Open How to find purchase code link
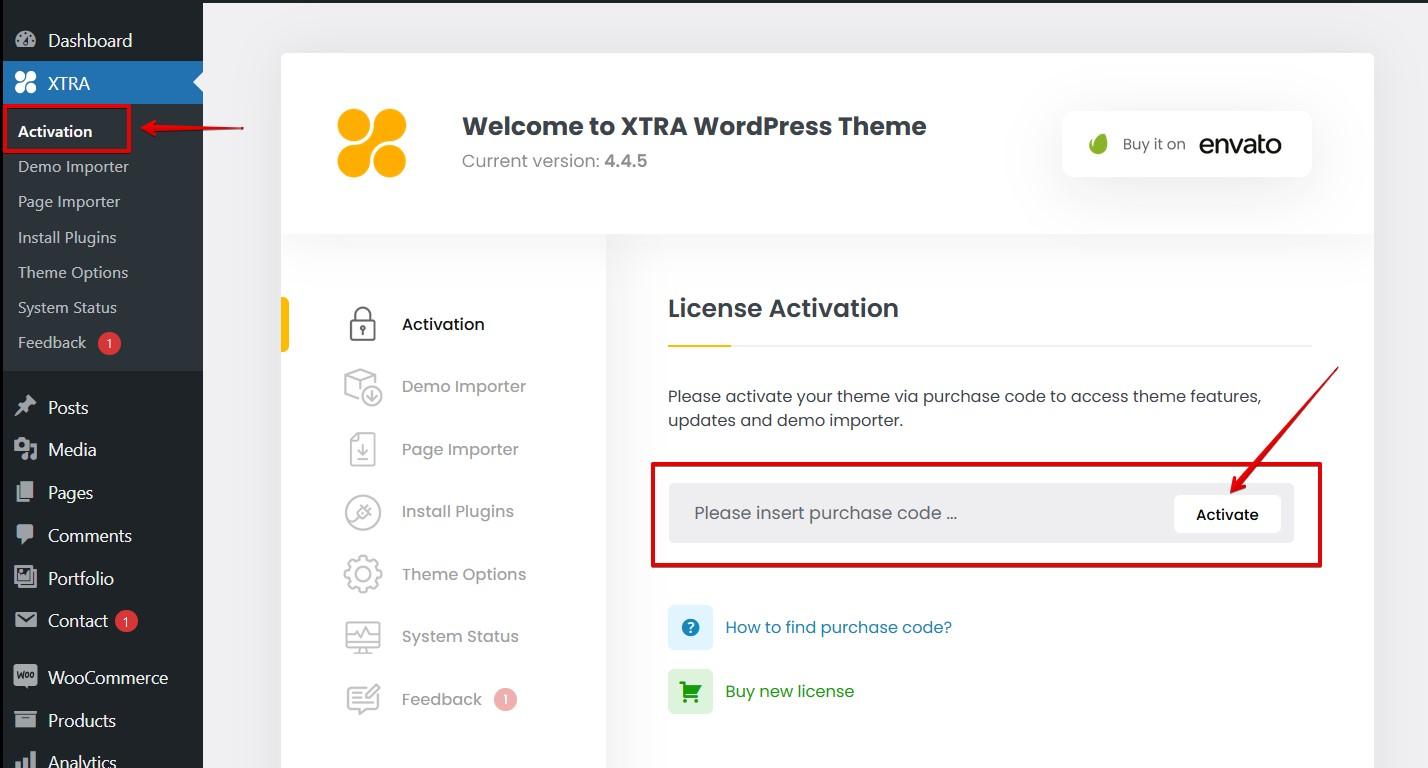This screenshot has height=768, width=1428. (x=838, y=628)
